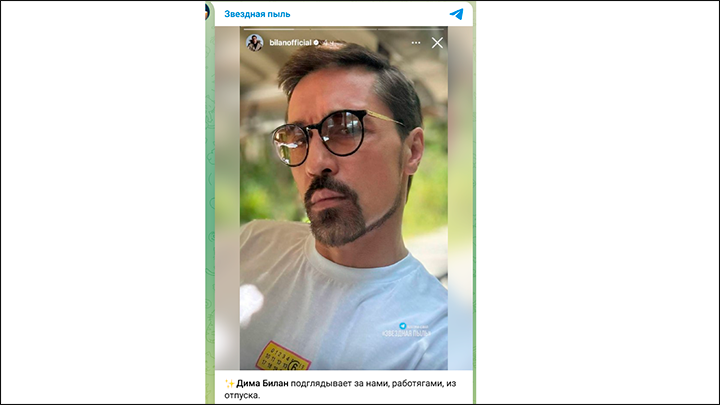720x405 pixels.
Task: Open the story three-dots options menu
Action: coord(416,43)
